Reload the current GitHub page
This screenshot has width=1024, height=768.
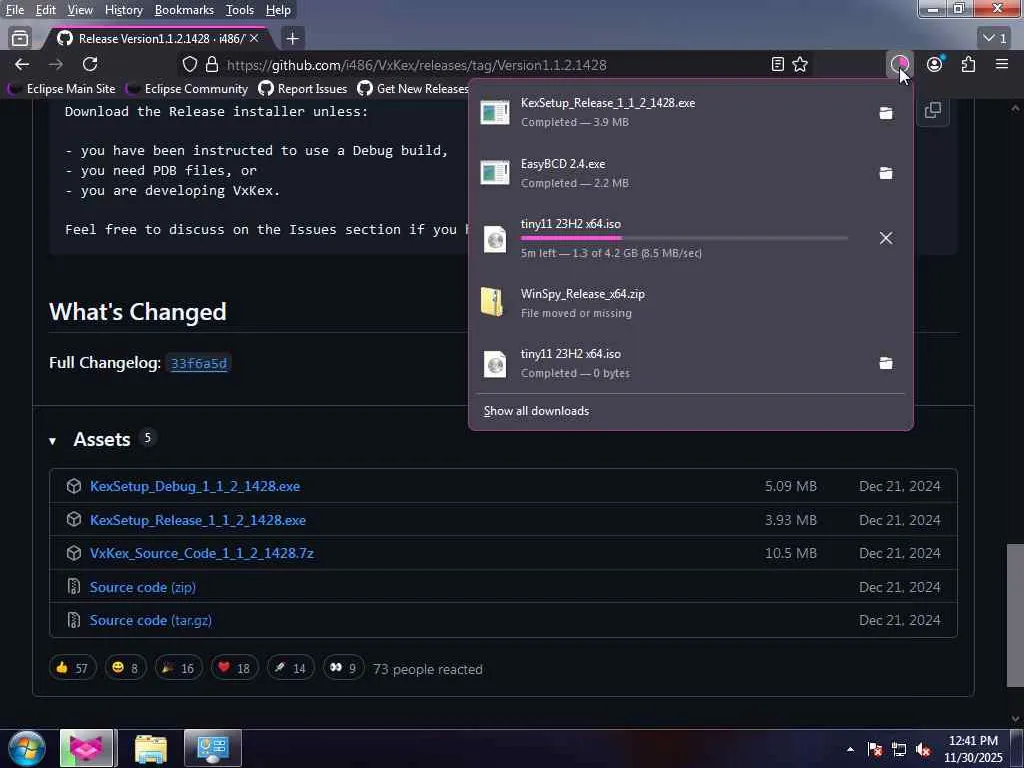[x=90, y=64]
